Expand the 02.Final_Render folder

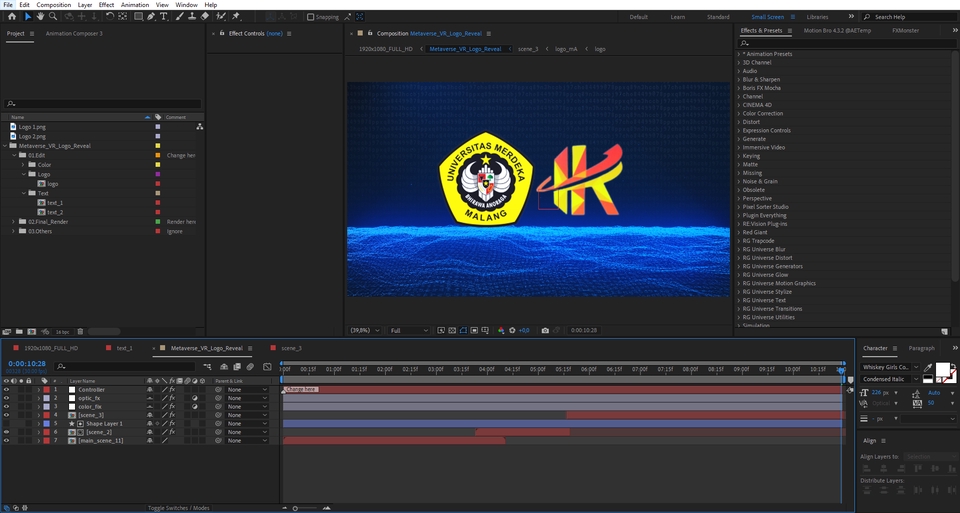[x=13, y=222]
